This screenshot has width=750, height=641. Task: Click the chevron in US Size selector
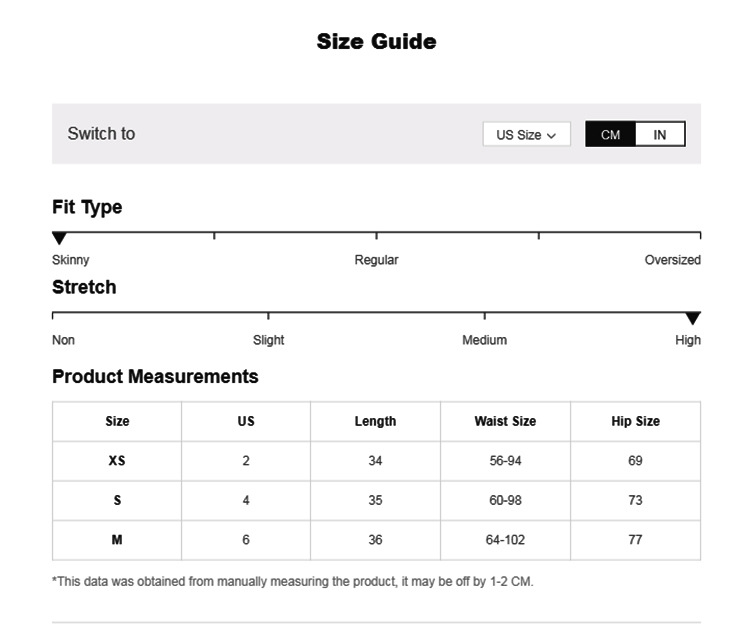tap(552, 136)
